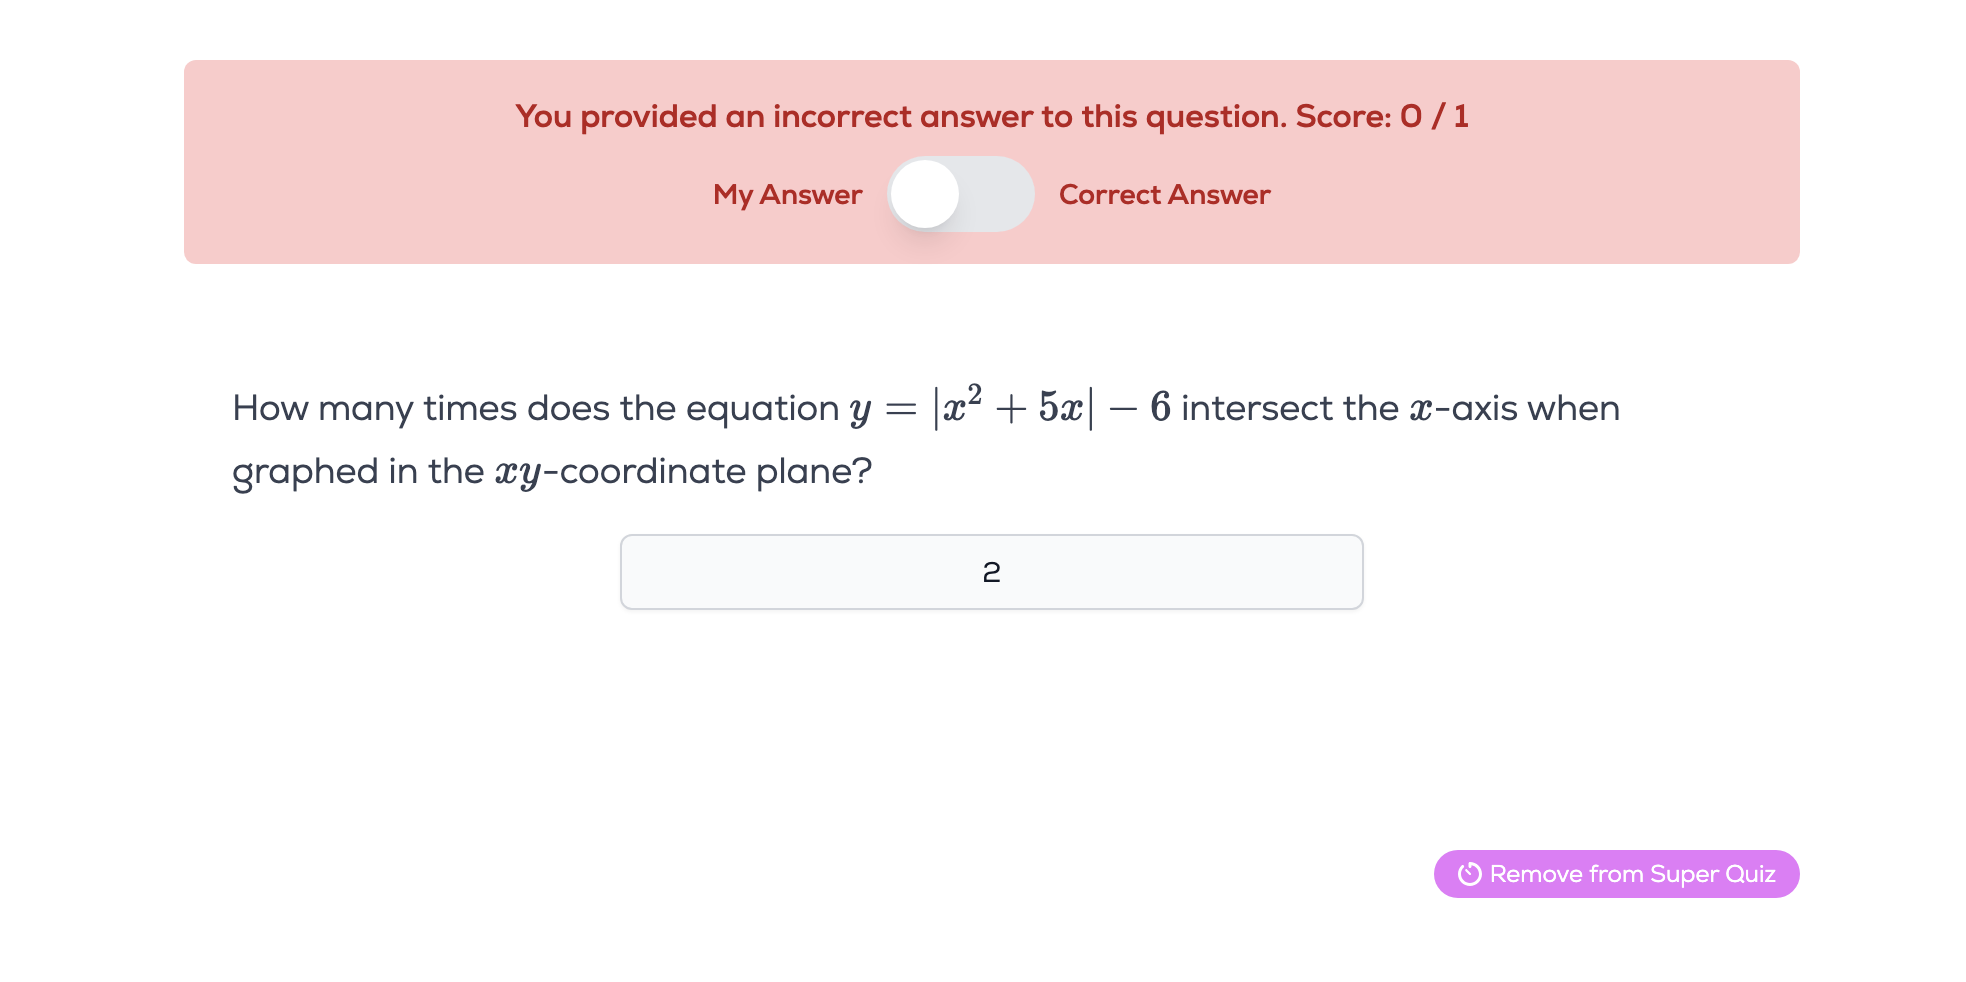
Task: Click the incorrect answer message heading
Action: click(x=900, y=116)
